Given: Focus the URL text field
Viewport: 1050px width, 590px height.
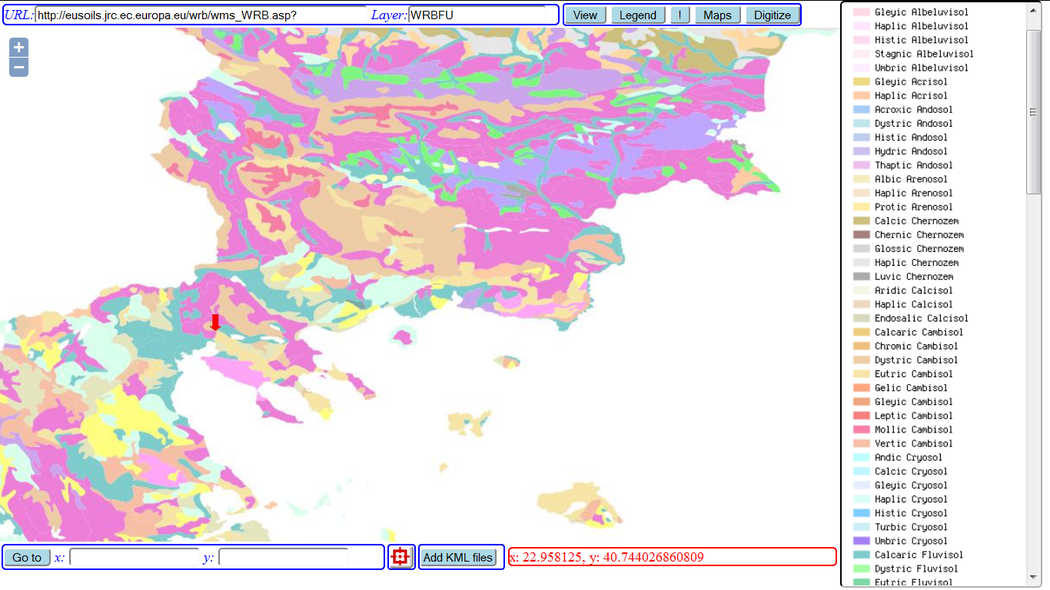Looking at the screenshot, I should point(200,15).
